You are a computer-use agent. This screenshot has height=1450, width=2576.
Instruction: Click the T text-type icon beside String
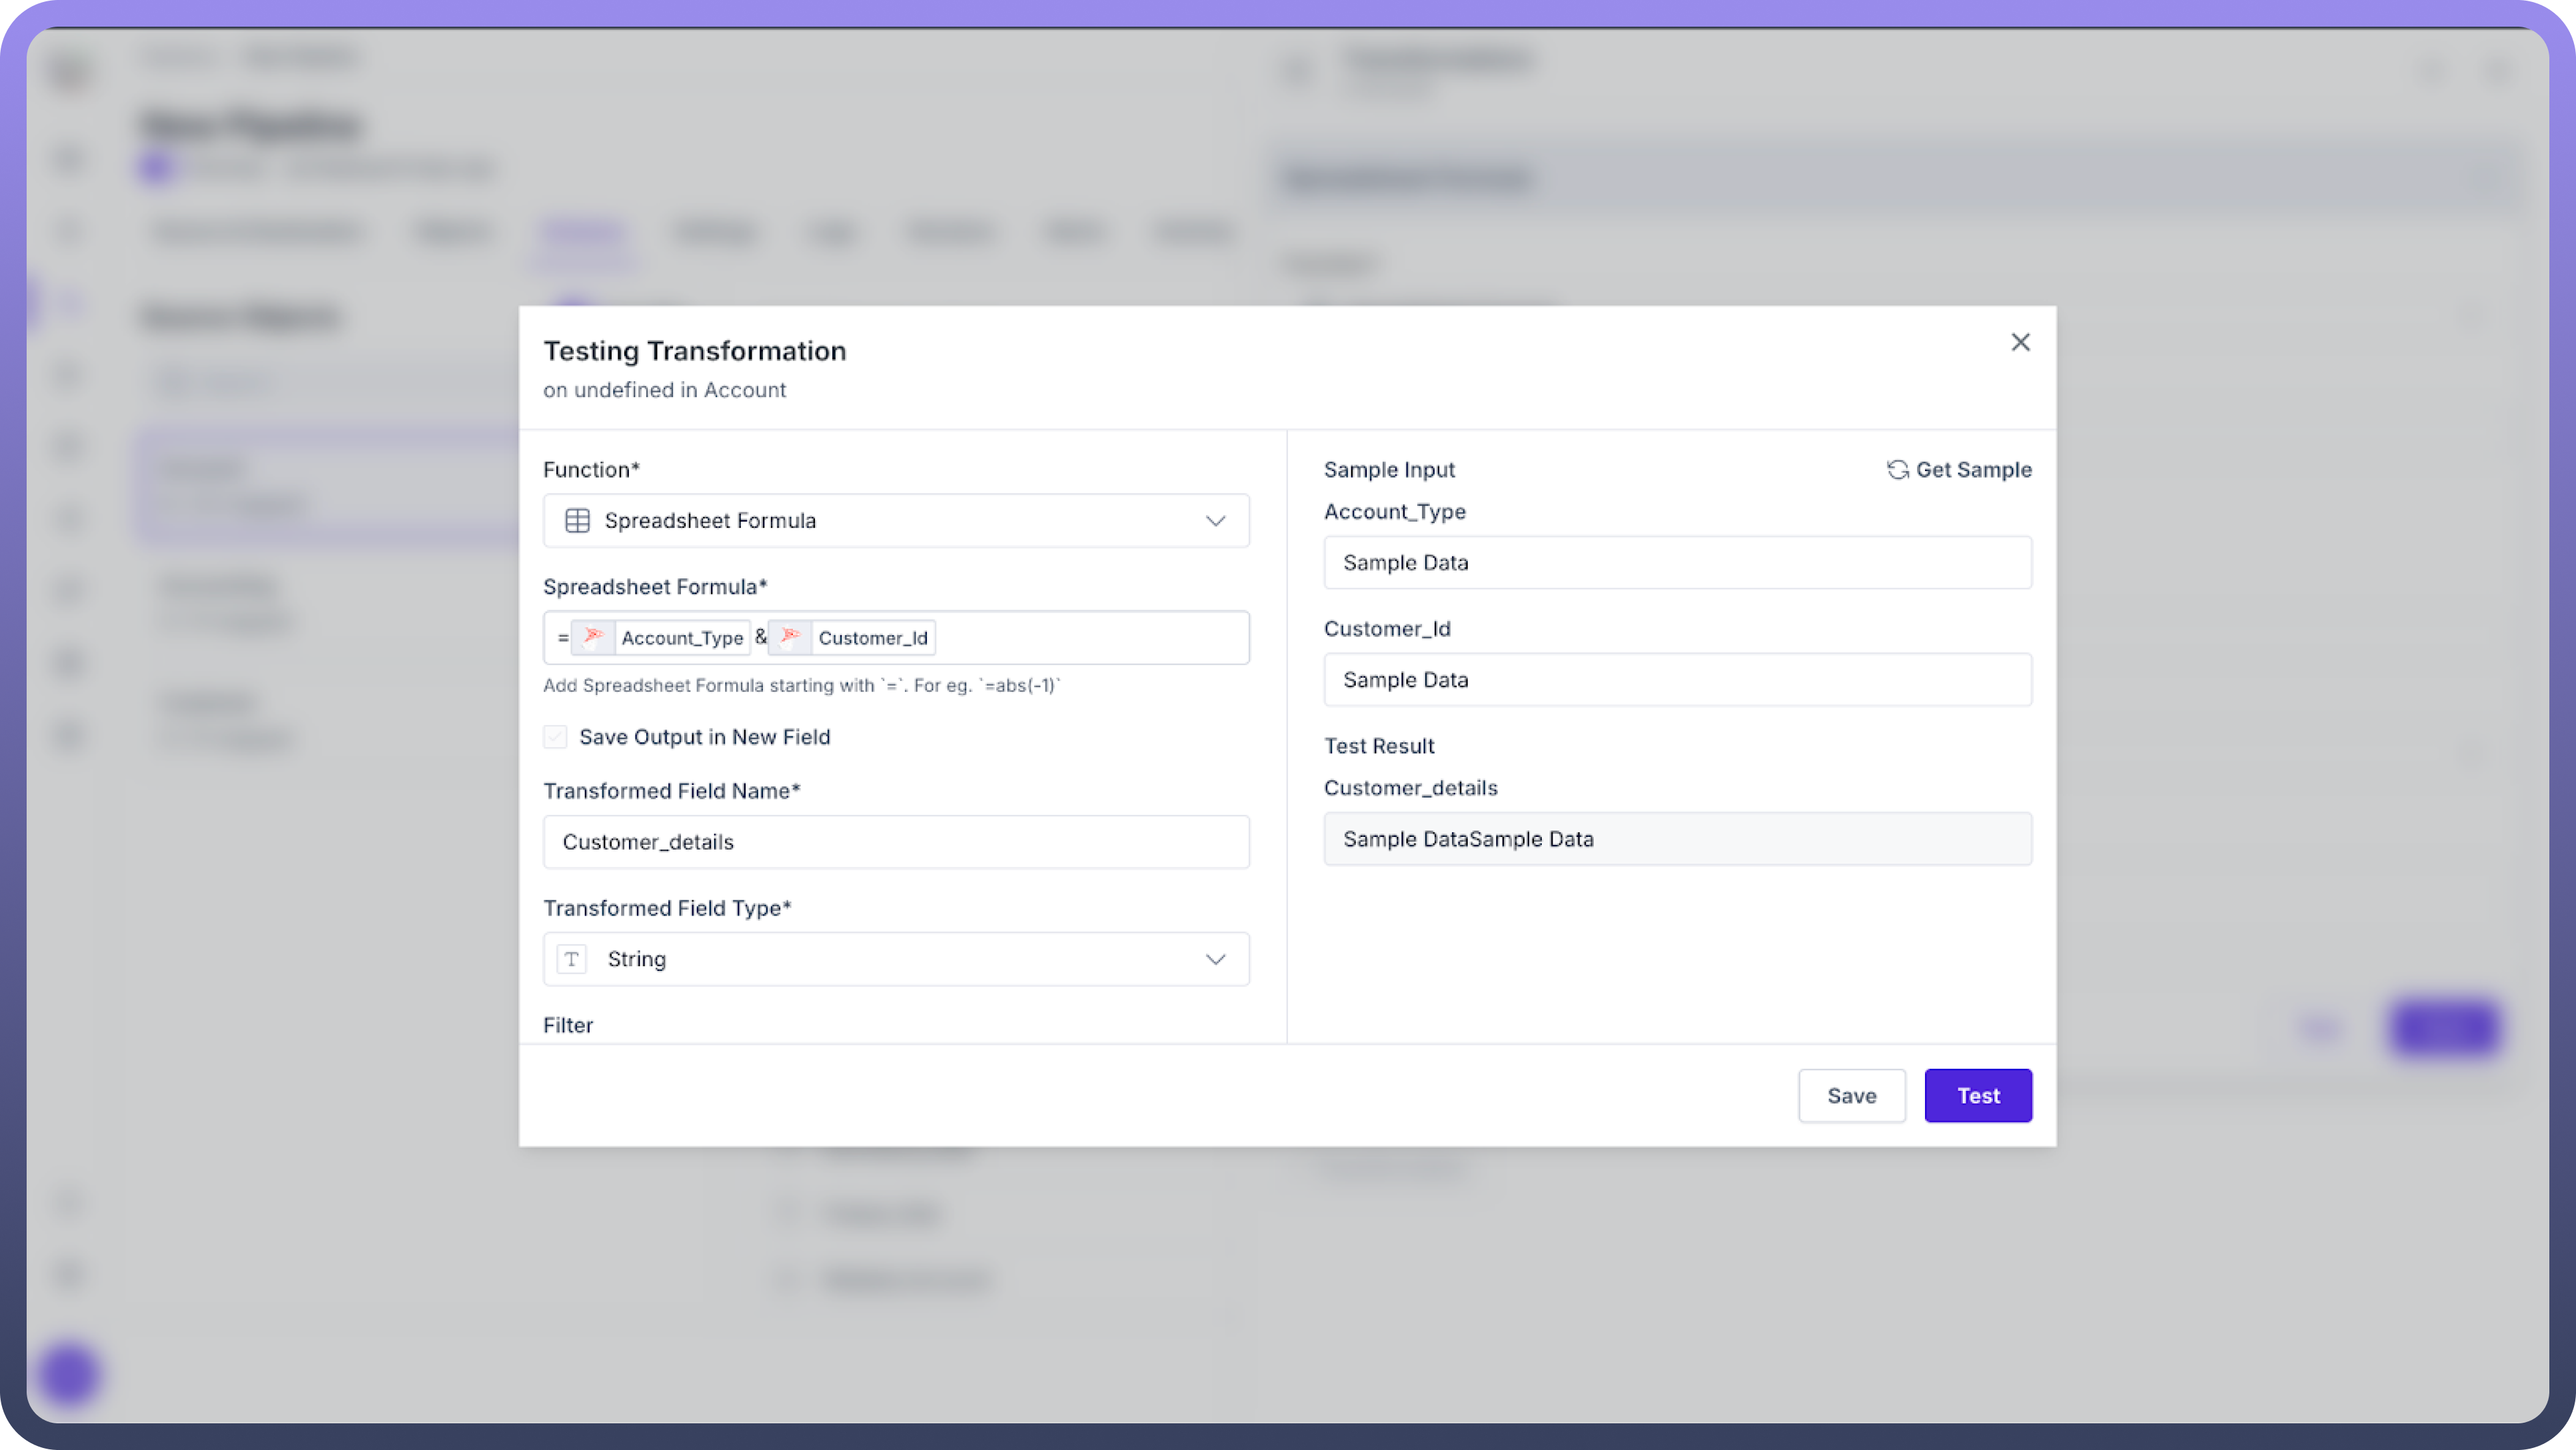[x=571, y=959]
